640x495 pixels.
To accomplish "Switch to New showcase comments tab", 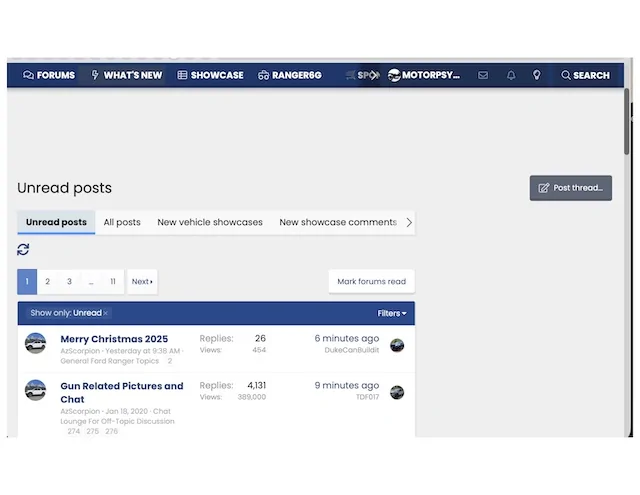I will [x=338, y=222].
